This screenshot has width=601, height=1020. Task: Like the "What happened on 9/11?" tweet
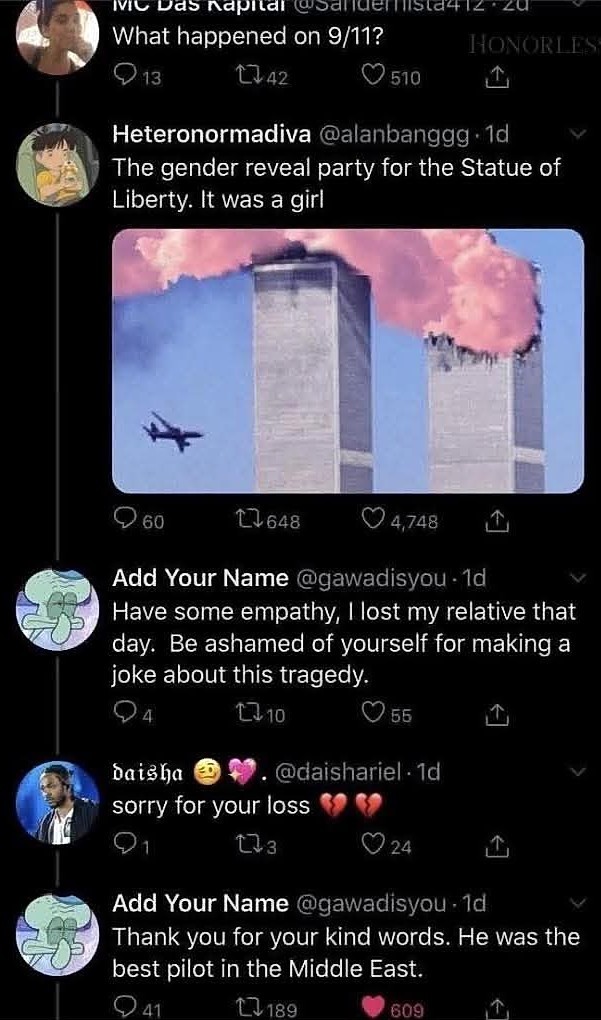373,76
